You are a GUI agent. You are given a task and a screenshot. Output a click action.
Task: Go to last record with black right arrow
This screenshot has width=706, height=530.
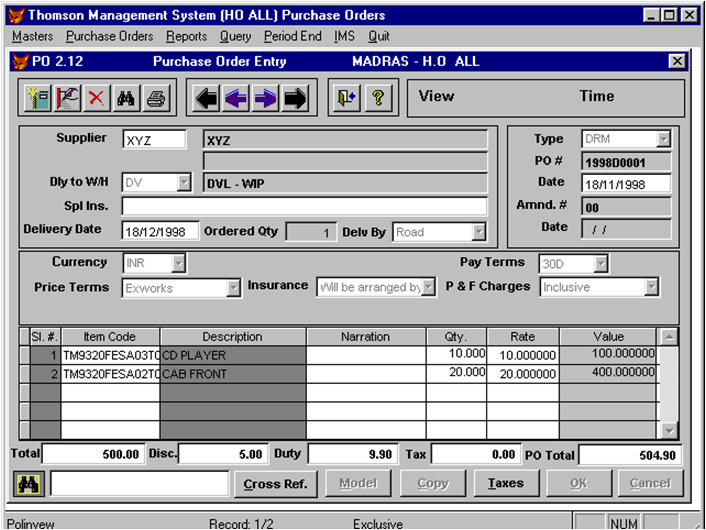(295, 98)
